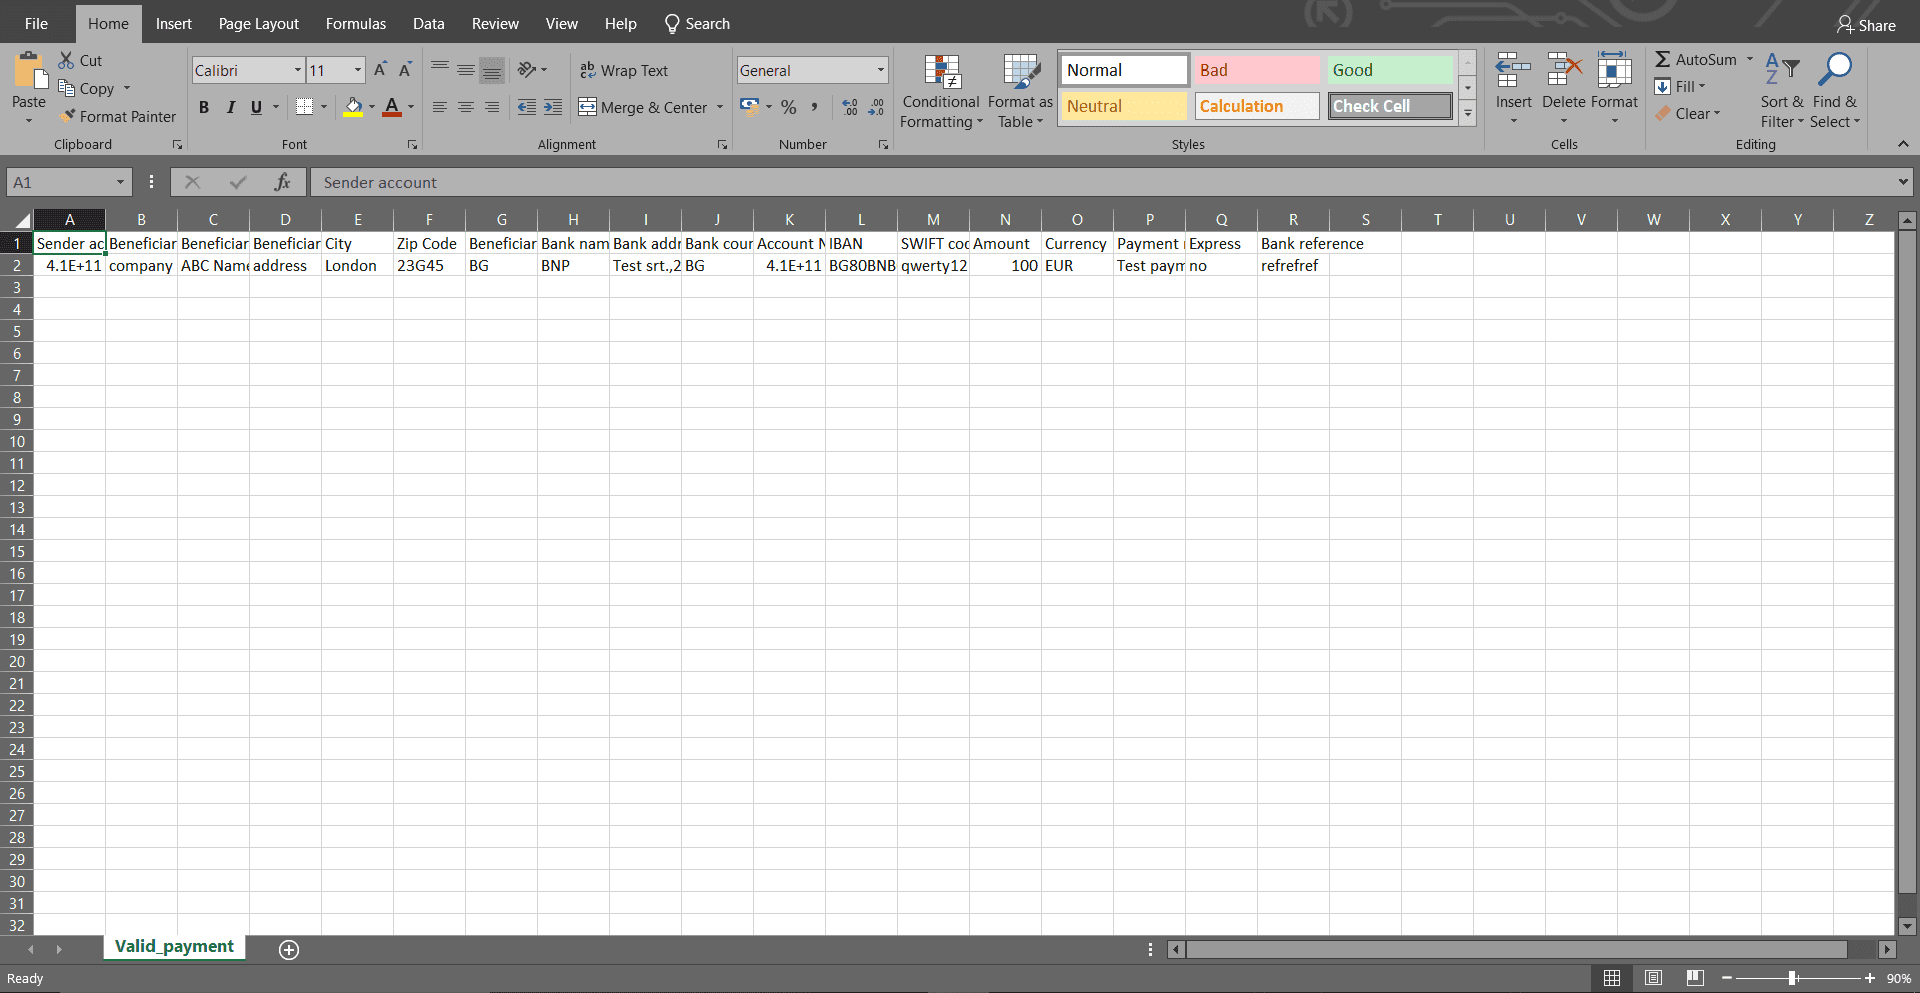Open Sort & Filter menu

(x=1782, y=91)
